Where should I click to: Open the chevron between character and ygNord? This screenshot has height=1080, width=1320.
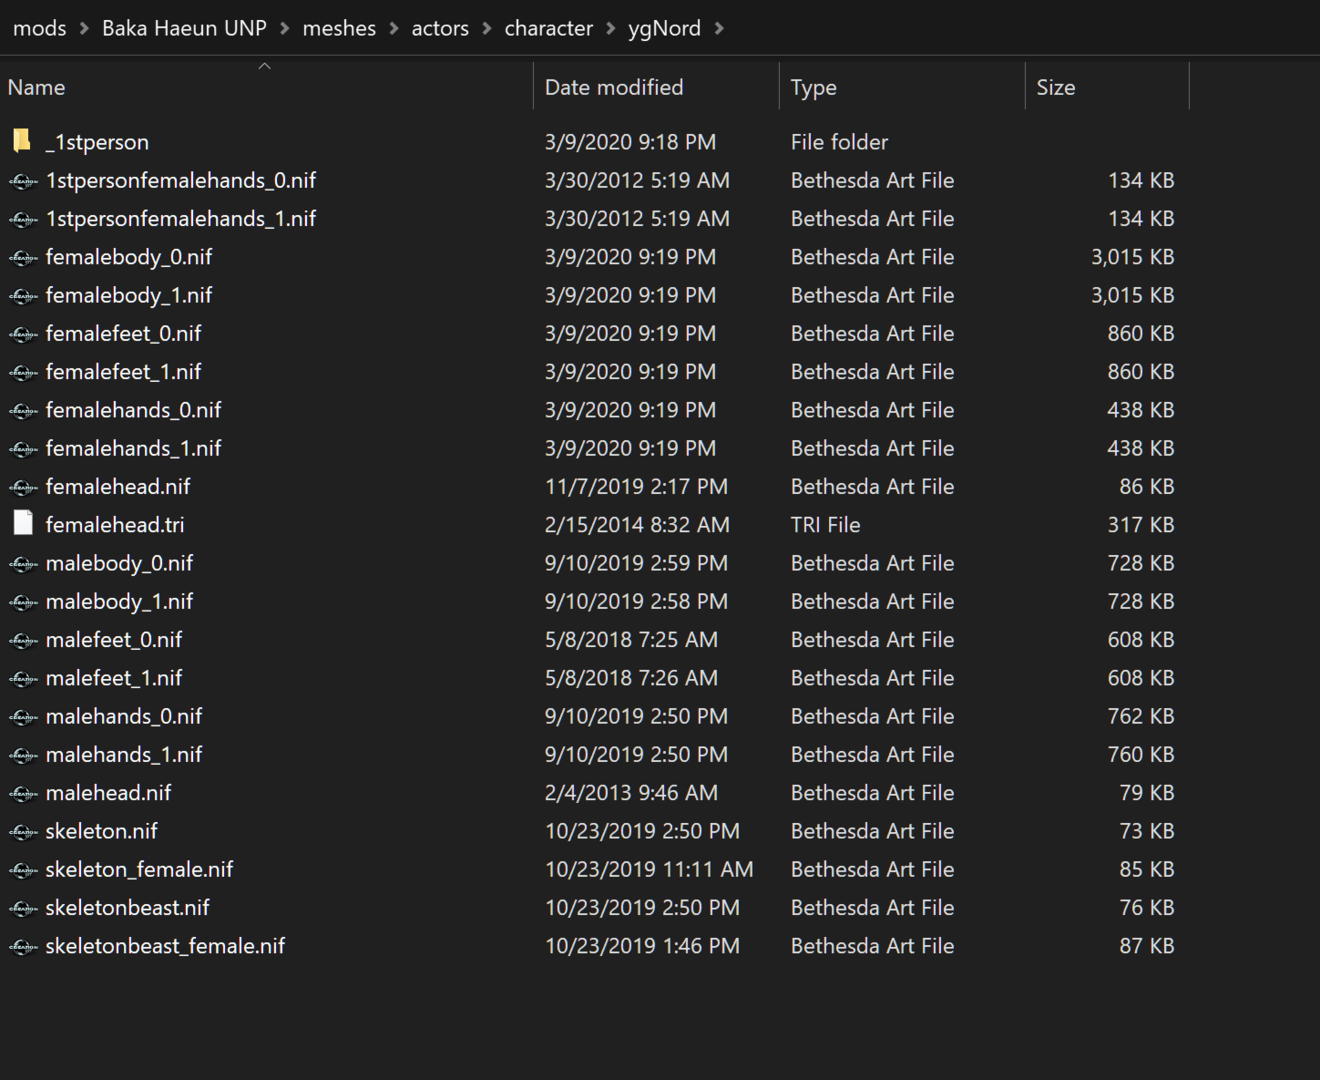pos(609,28)
